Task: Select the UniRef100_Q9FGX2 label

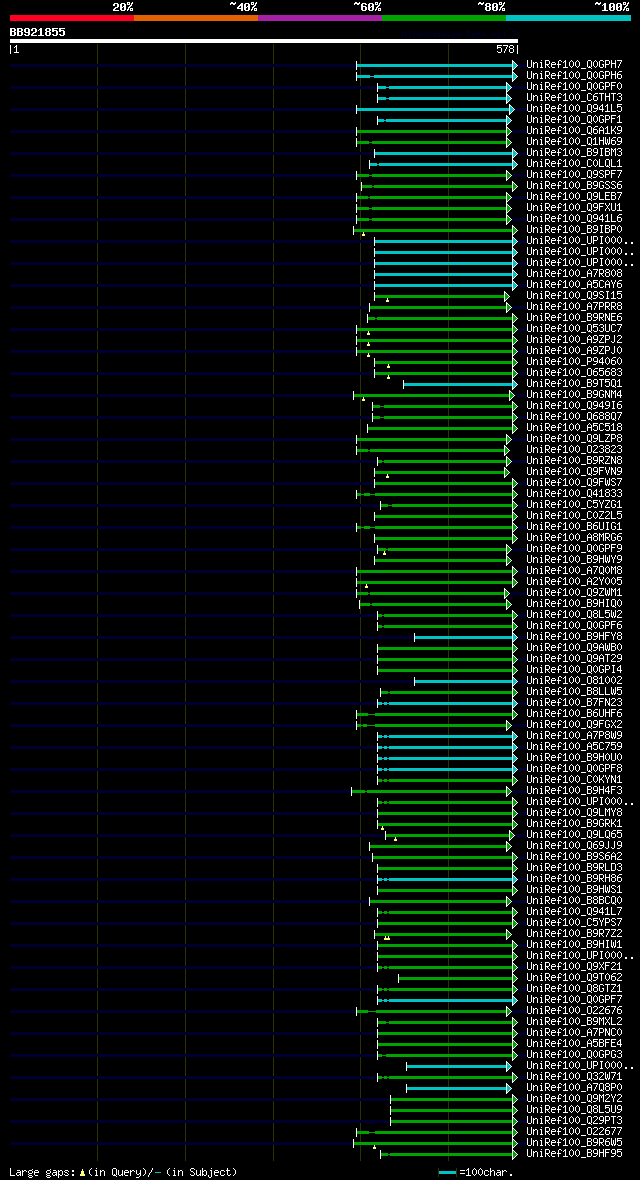Action: [574, 725]
